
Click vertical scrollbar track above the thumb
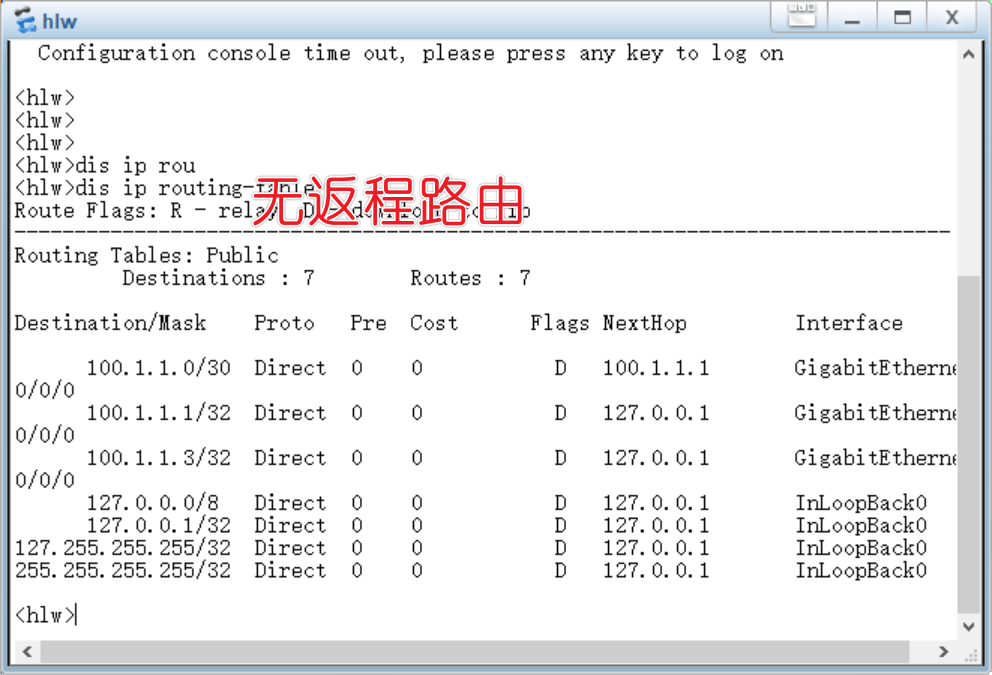pyautogui.click(x=968, y=170)
